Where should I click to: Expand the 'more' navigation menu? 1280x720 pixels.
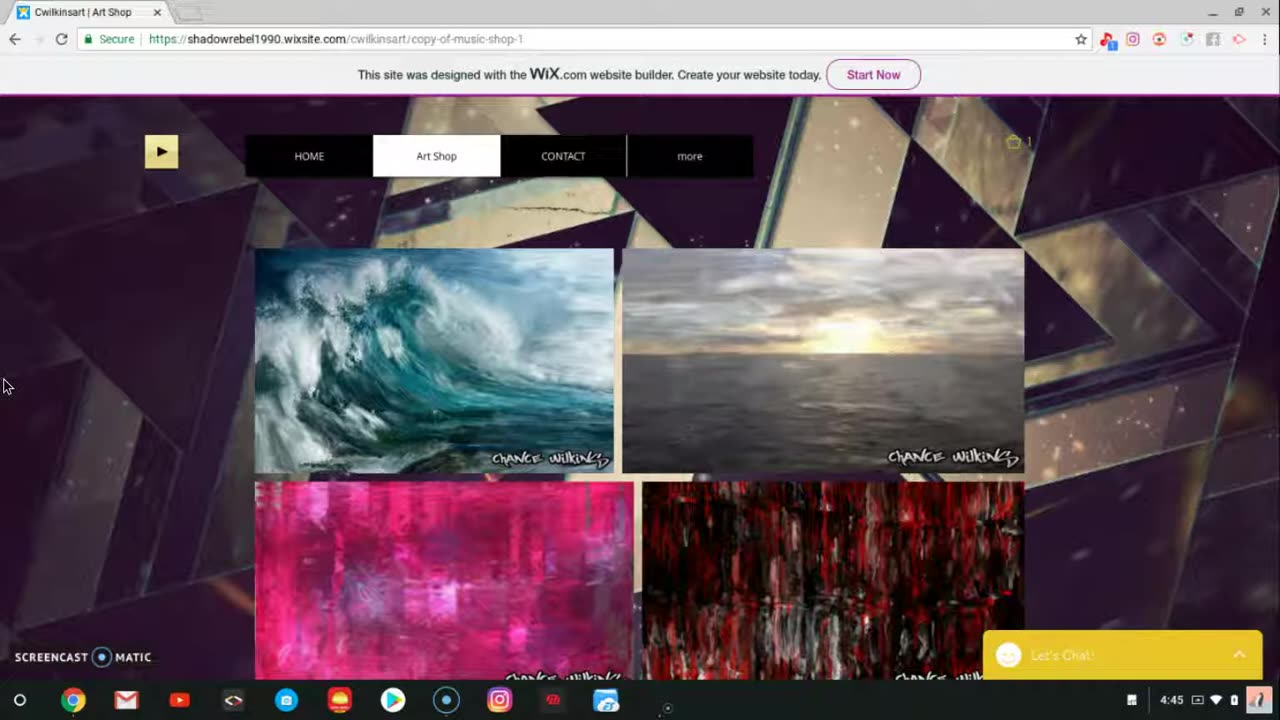pyautogui.click(x=690, y=156)
